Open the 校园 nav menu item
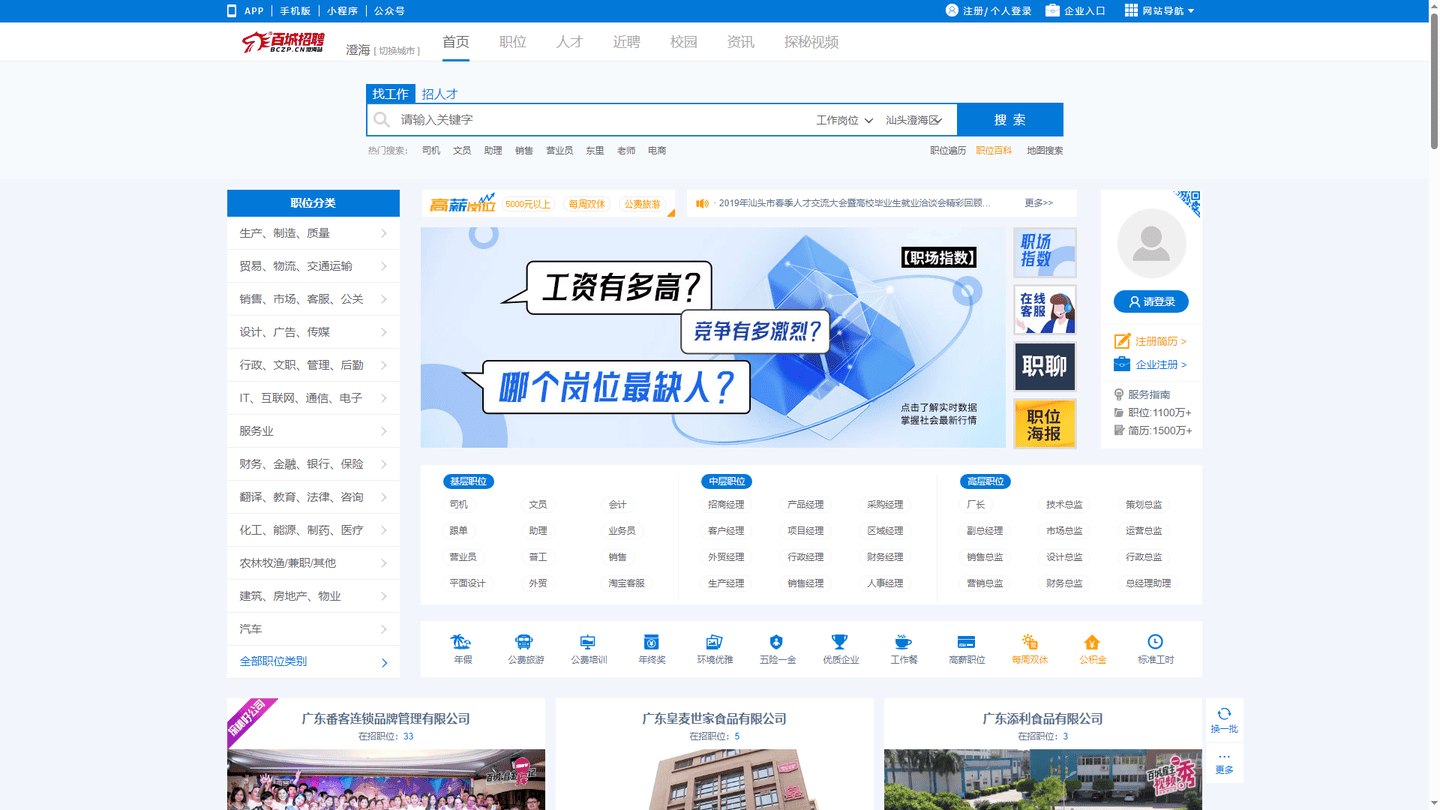This screenshot has height=810, width=1440. coord(684,42)
